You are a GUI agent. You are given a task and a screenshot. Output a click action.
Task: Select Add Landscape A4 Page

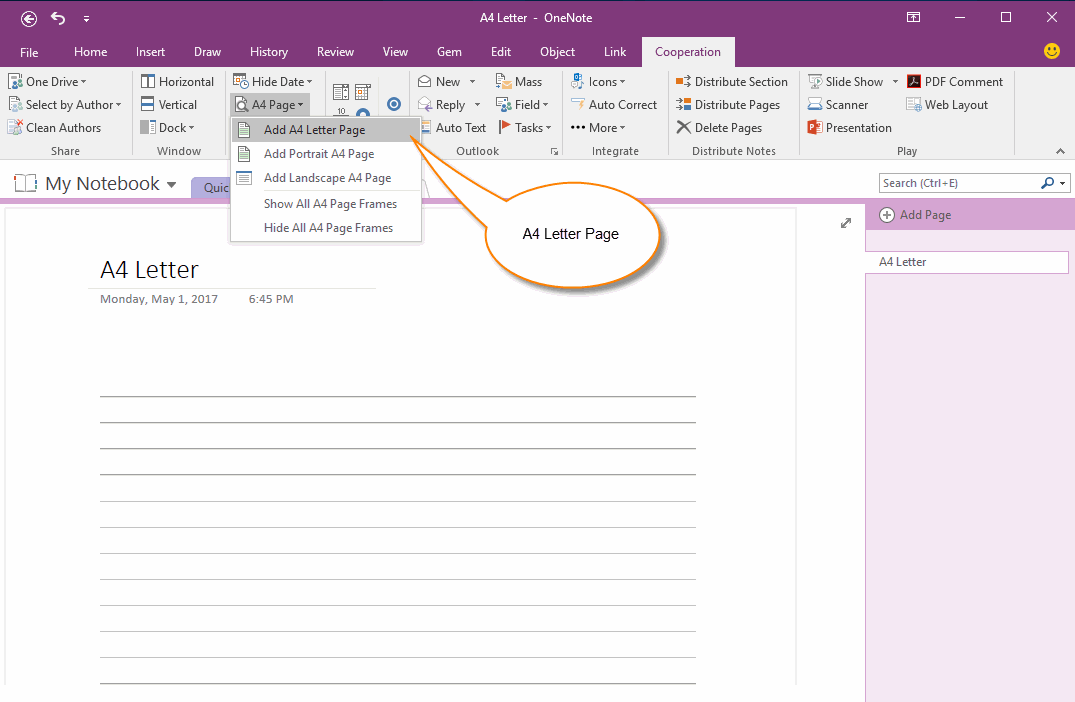(326, 178)
